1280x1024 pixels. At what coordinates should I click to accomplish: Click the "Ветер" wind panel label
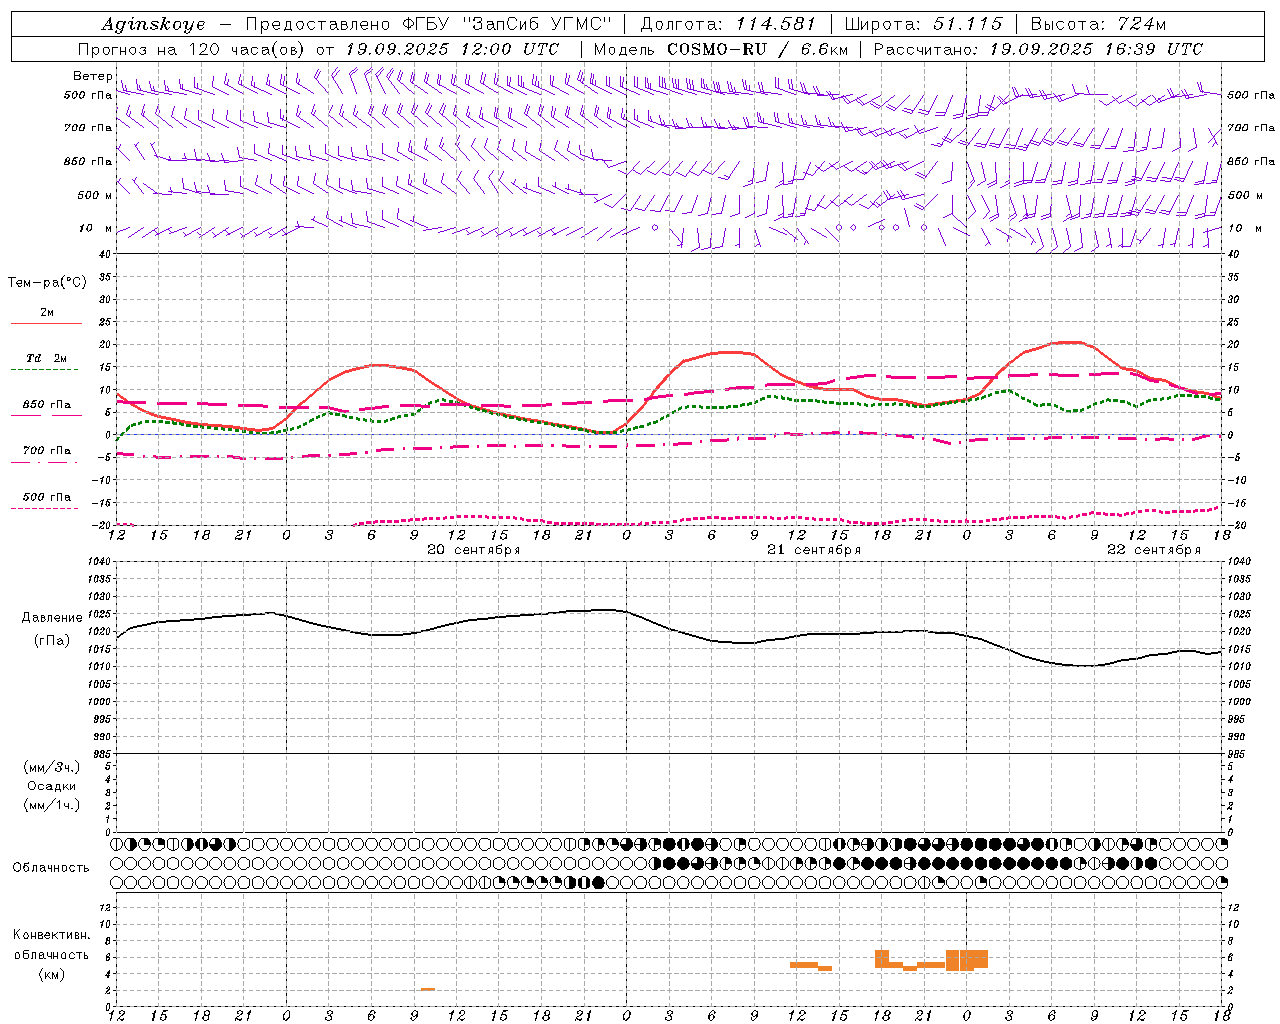coord(92,76)
